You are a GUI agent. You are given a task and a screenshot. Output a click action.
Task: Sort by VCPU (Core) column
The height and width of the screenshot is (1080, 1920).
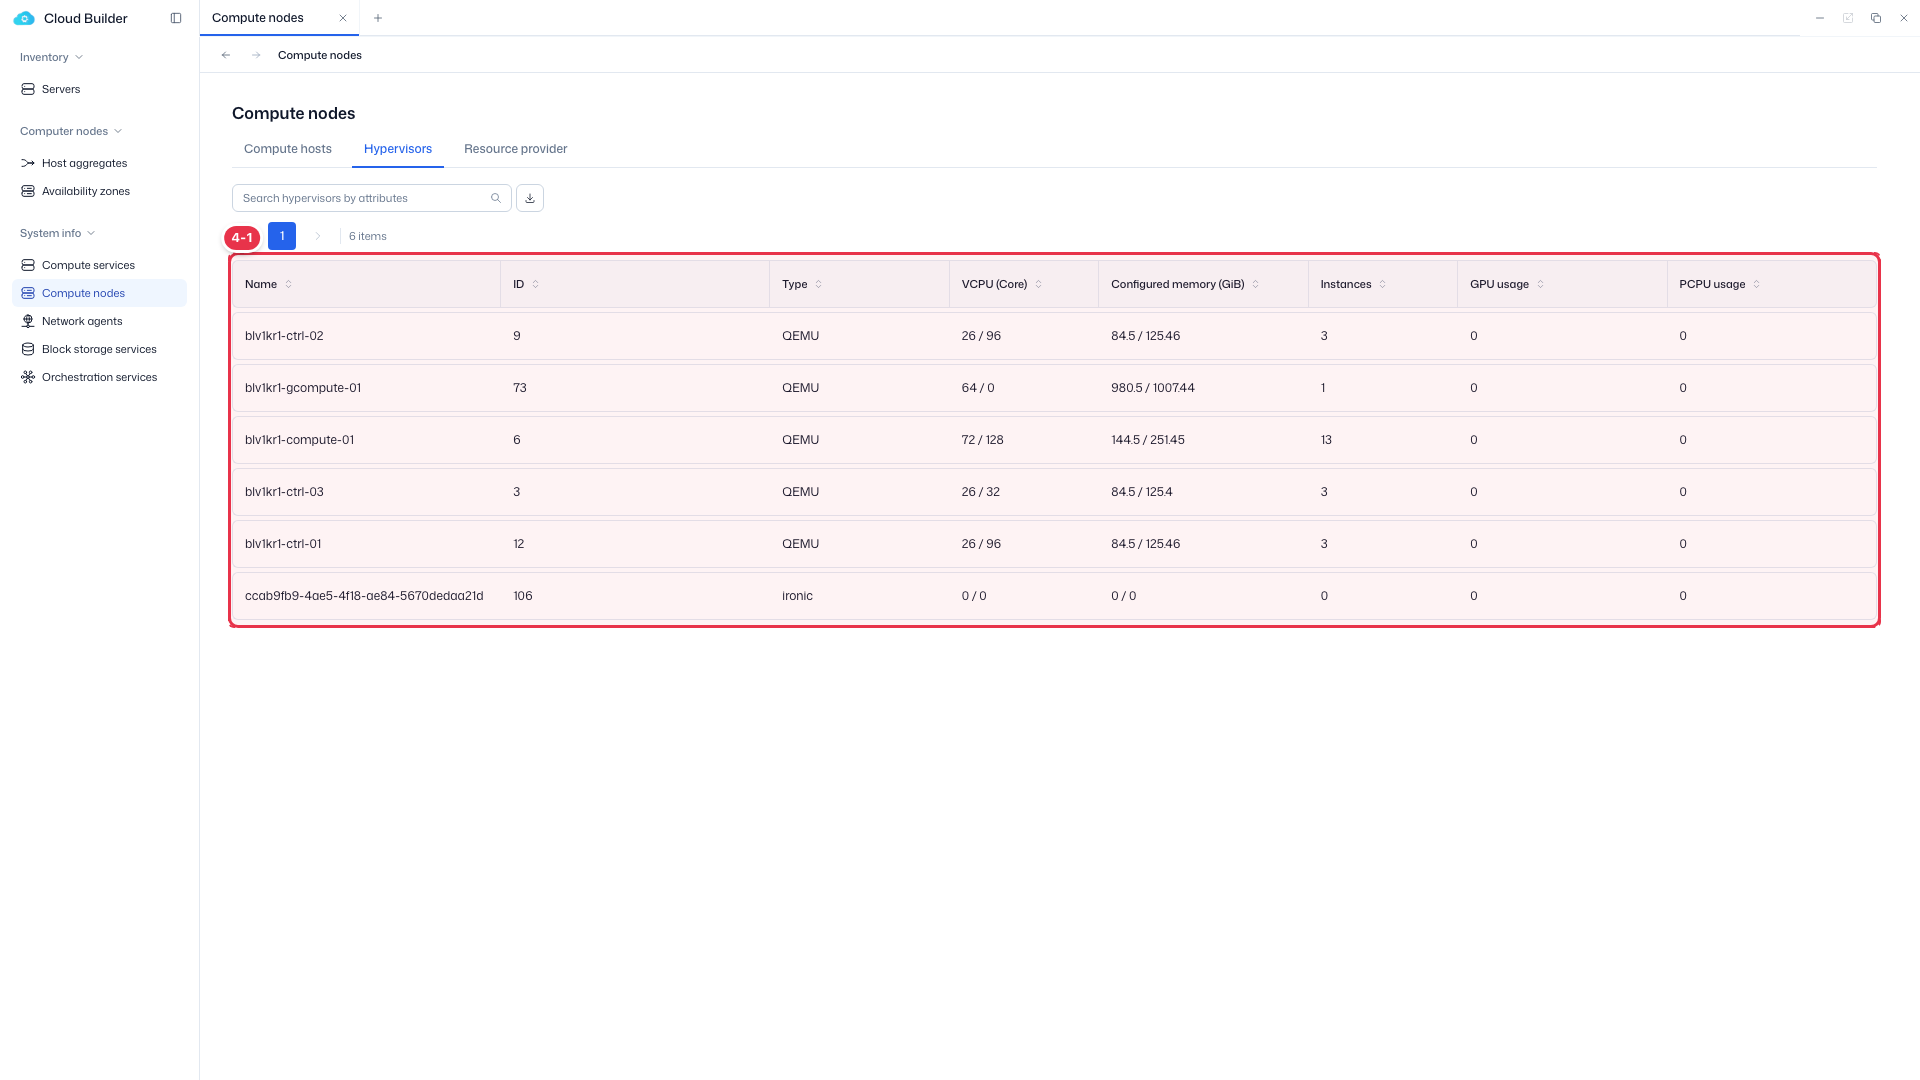click(x=1039, y=284)
